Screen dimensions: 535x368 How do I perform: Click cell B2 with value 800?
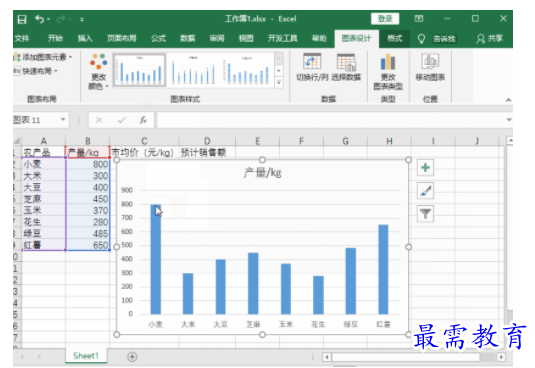point(88,164)
